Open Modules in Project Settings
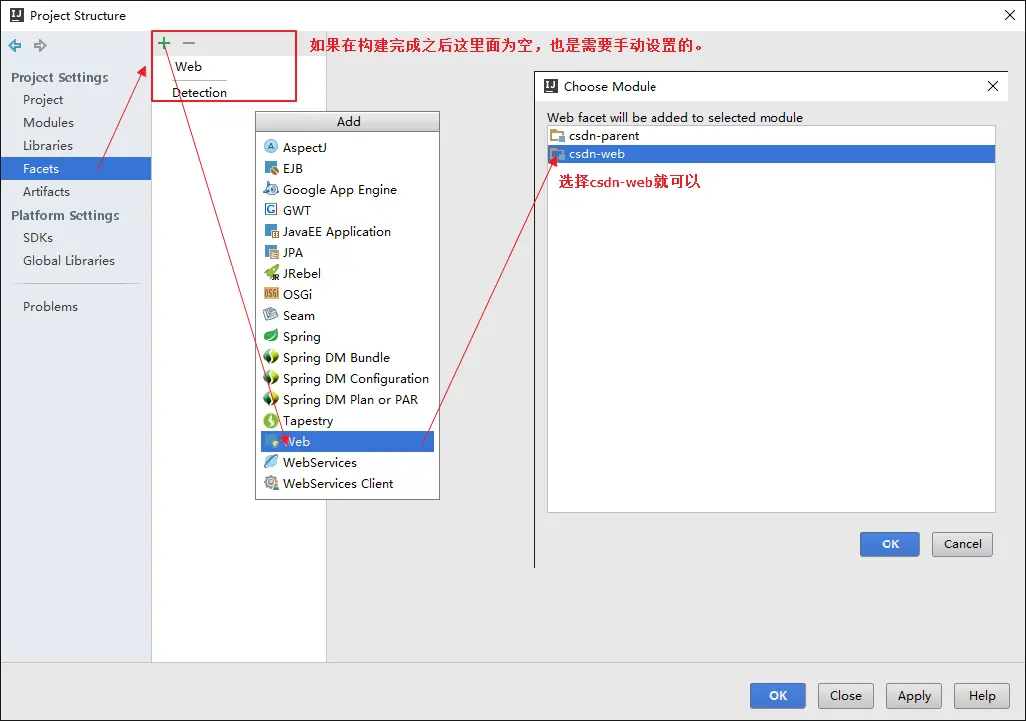The height and width of the screenshot is (721, 1026). tap(47, 122)
